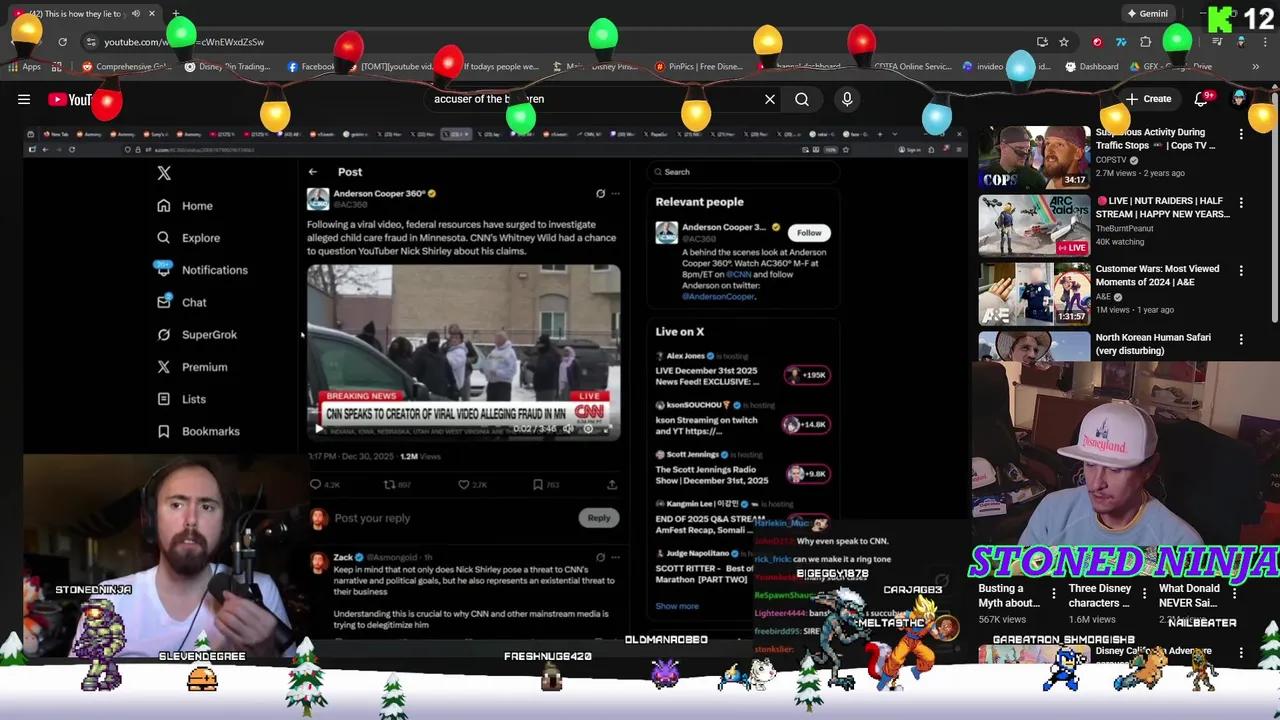Go back using the X Post arrow

point(313,172)
